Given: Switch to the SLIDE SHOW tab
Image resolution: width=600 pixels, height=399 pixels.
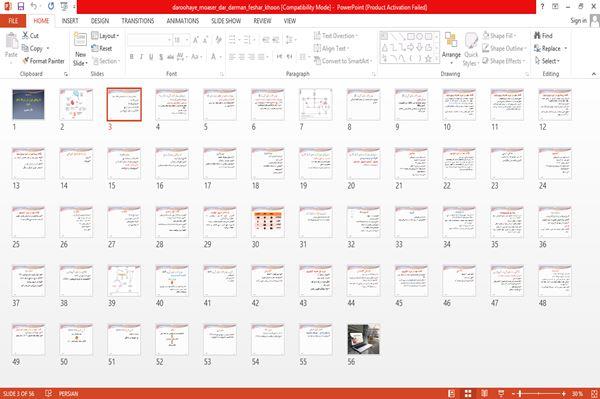Looking at the screenshot, I should (x=226, y=21).
